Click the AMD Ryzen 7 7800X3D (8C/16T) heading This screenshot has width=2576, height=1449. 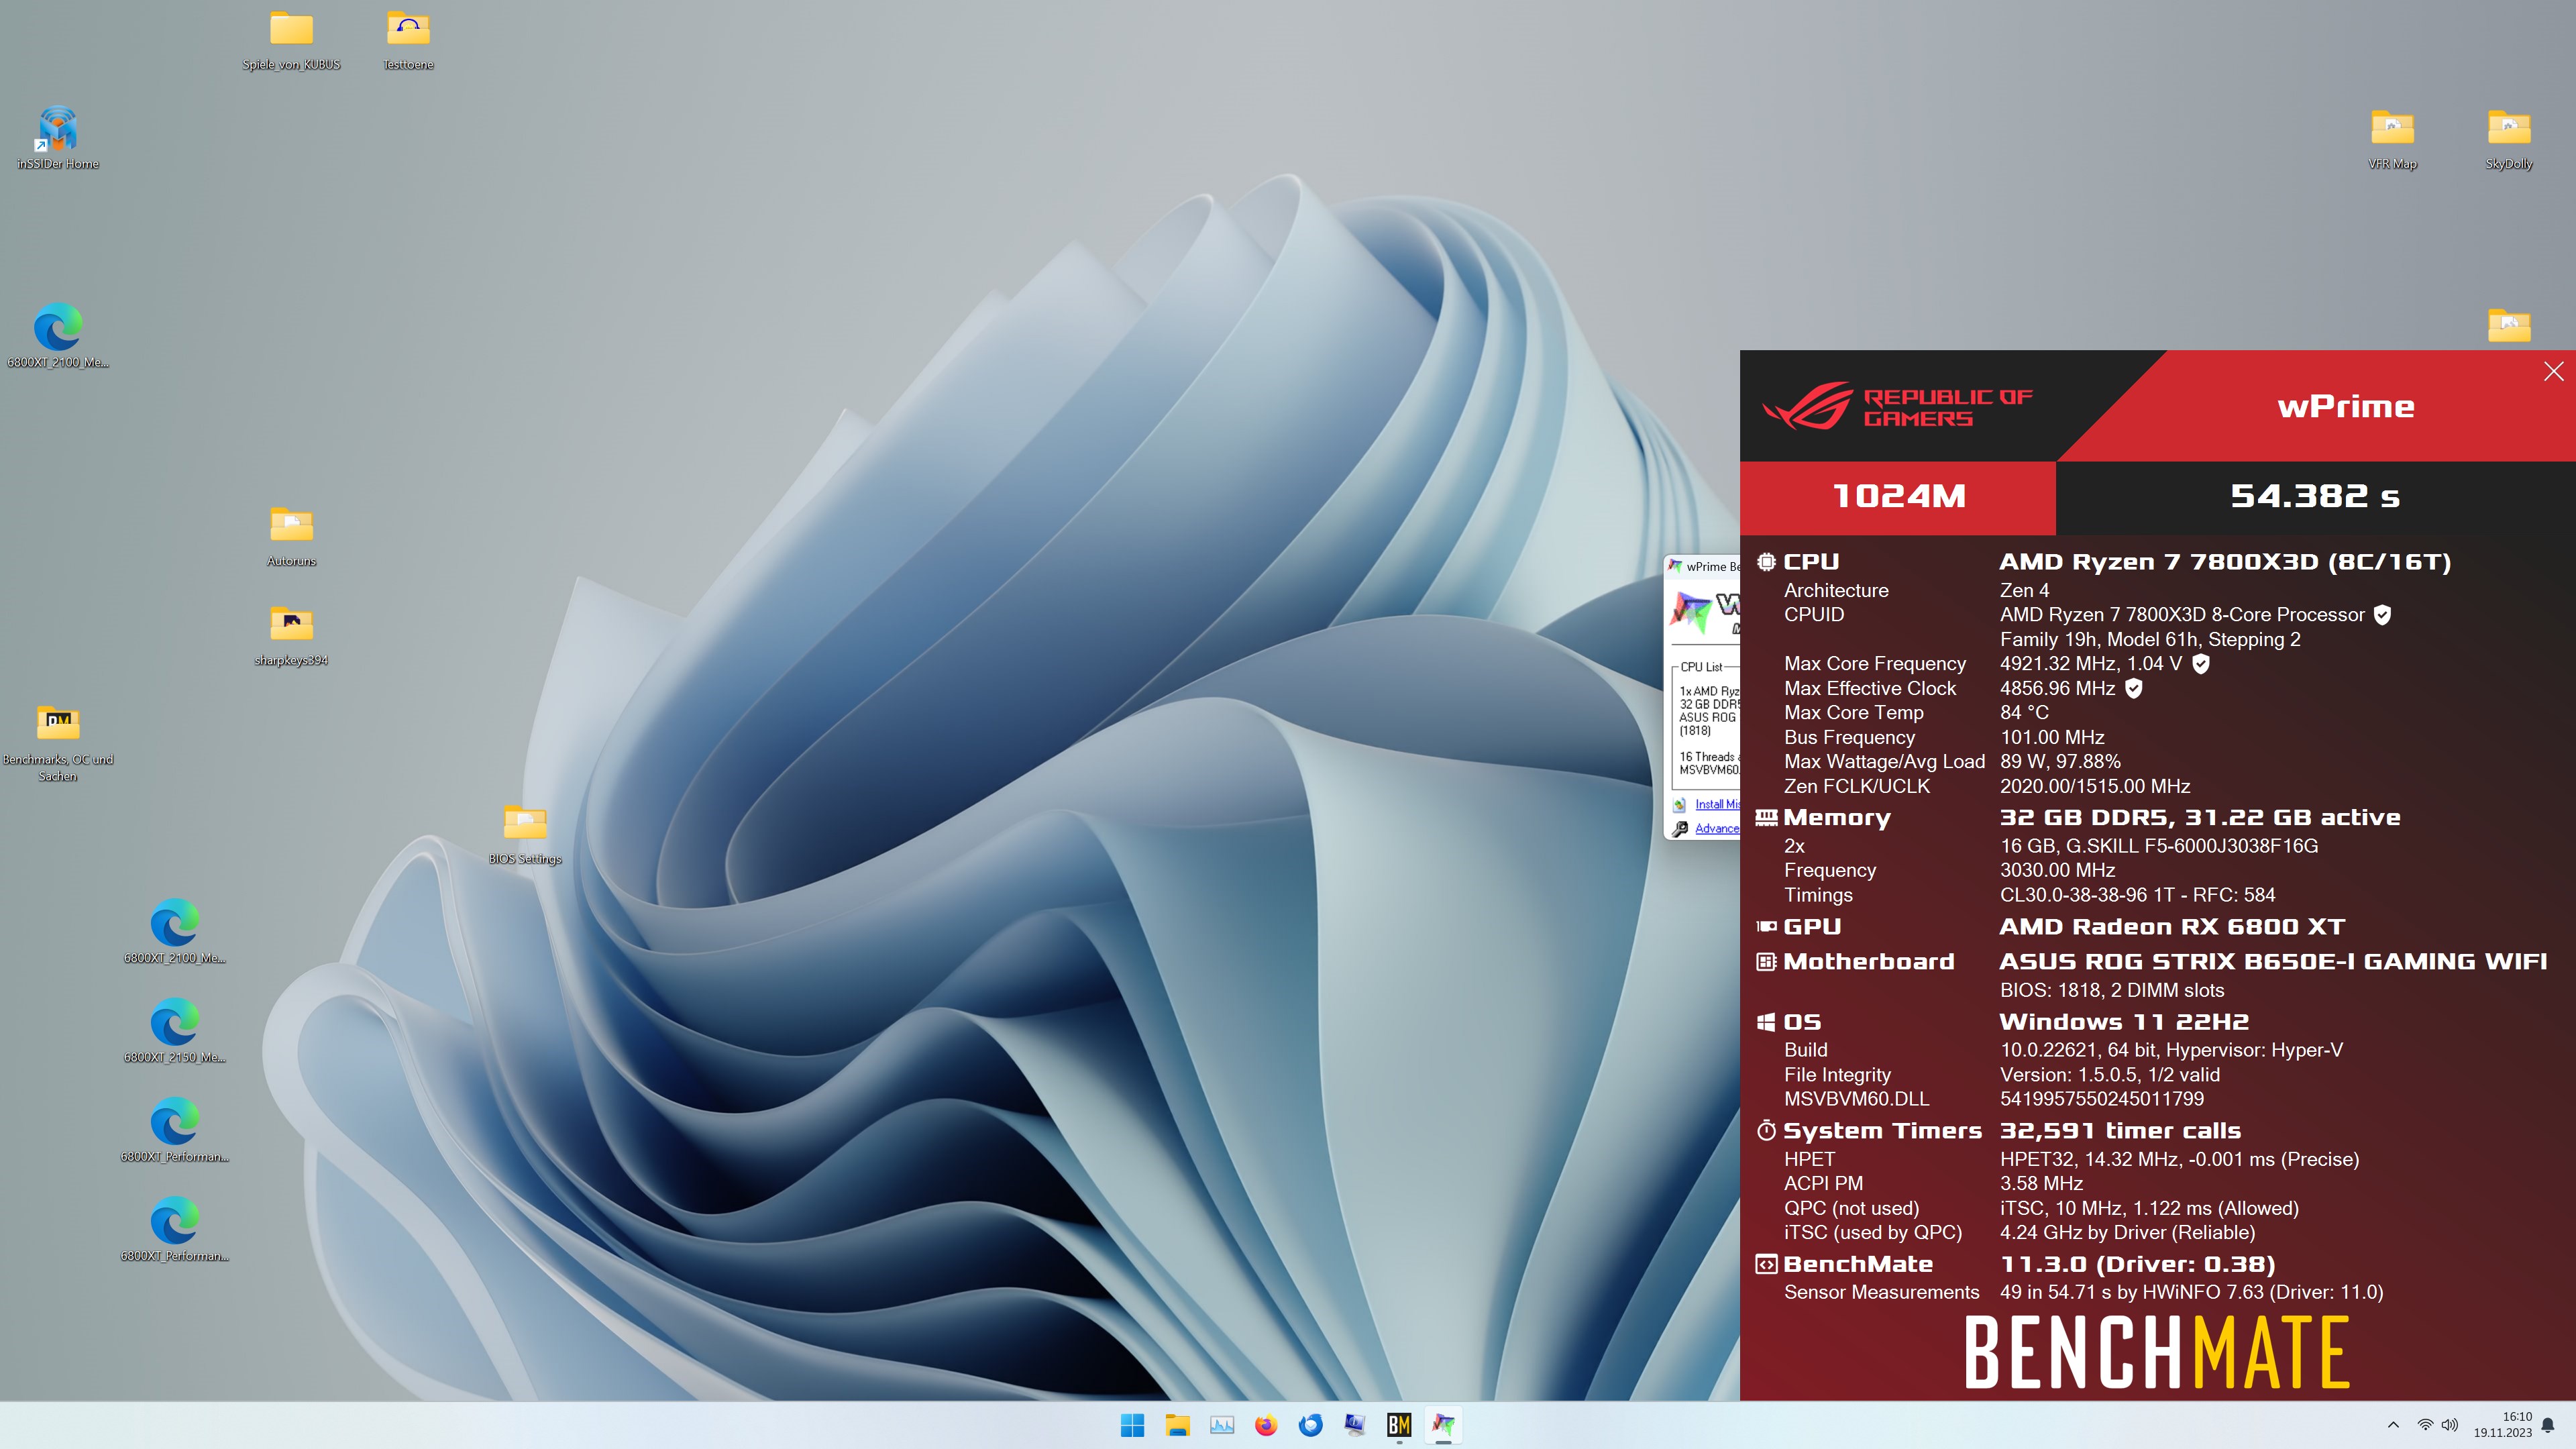coord(2225,562)
